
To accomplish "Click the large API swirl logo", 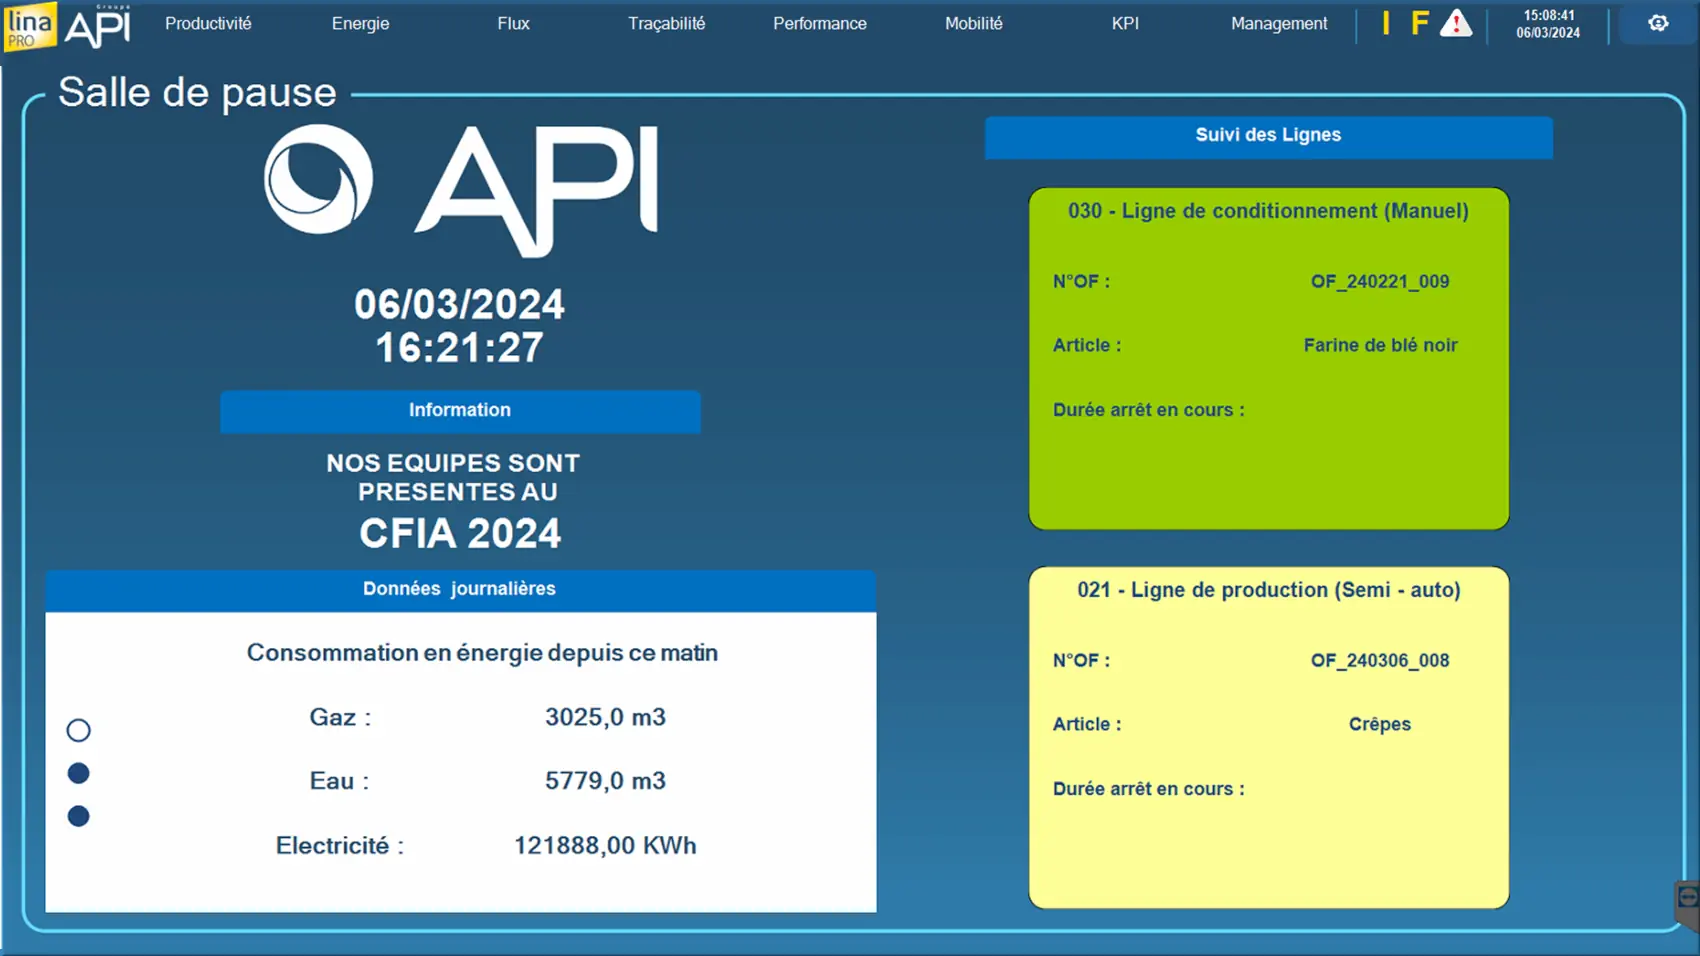I will point(318,180).
